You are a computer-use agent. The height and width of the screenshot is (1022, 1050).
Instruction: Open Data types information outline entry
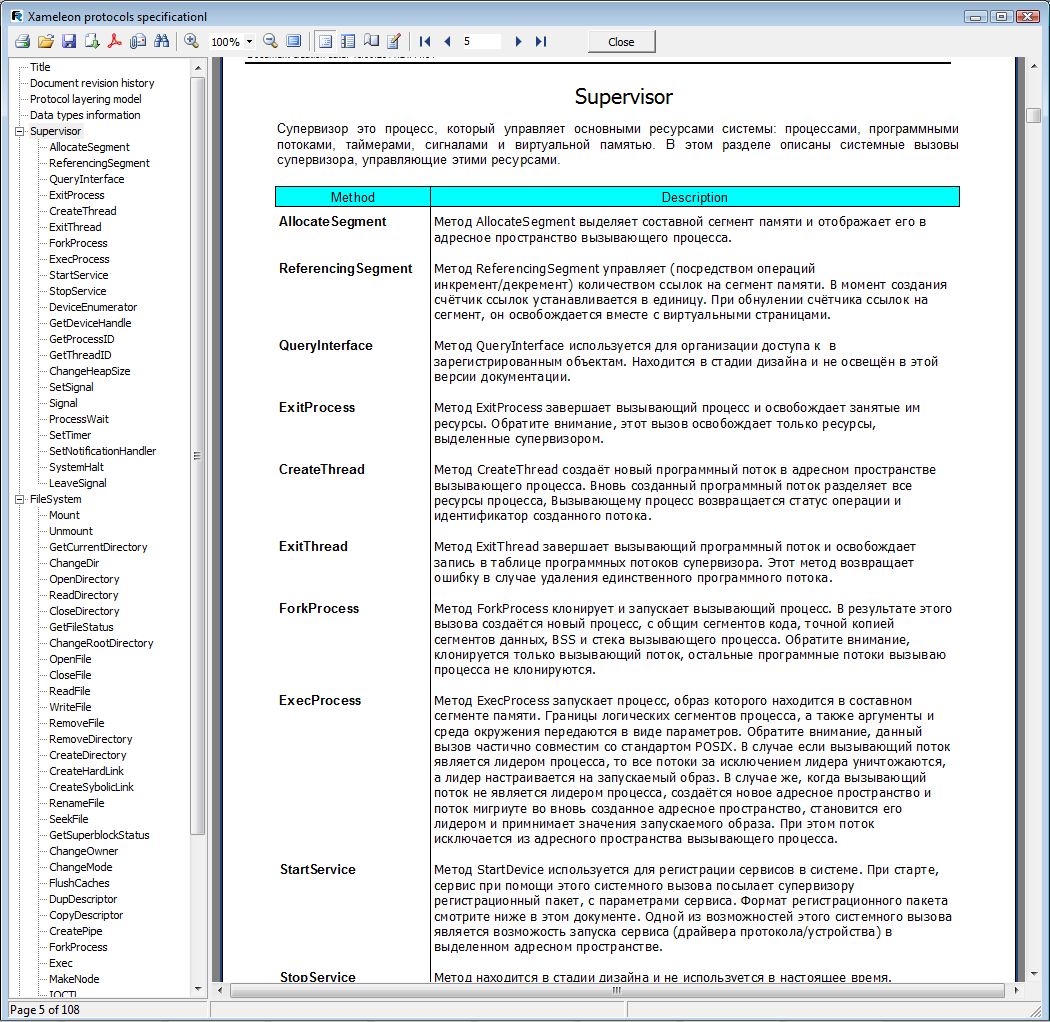(x=85, y=115)
